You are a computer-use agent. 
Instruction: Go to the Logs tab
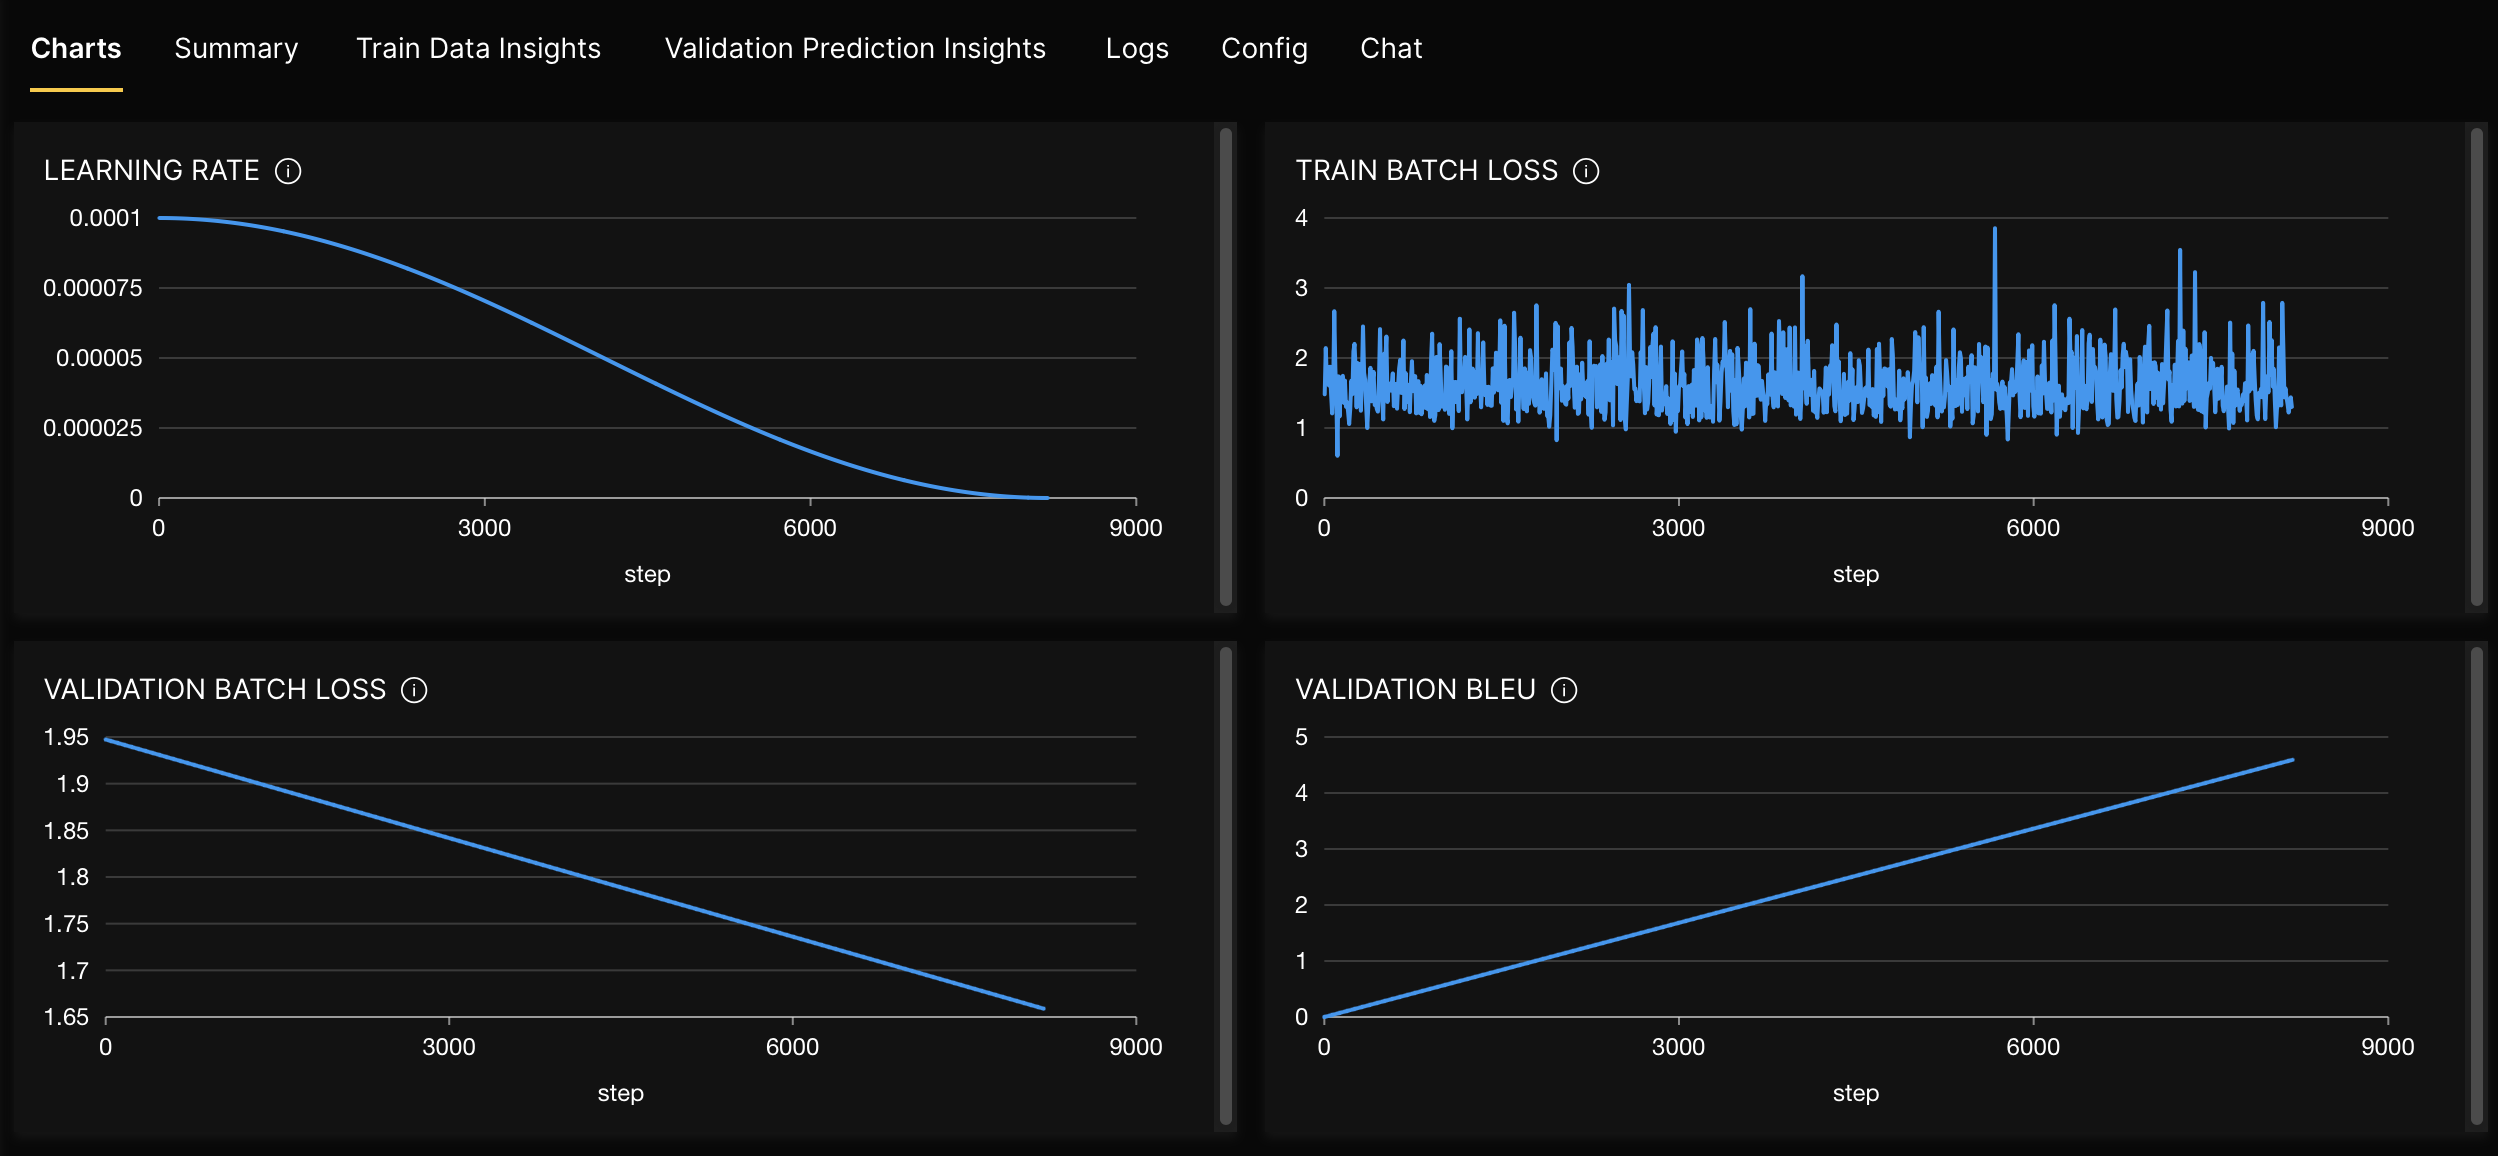point(1137,48)
